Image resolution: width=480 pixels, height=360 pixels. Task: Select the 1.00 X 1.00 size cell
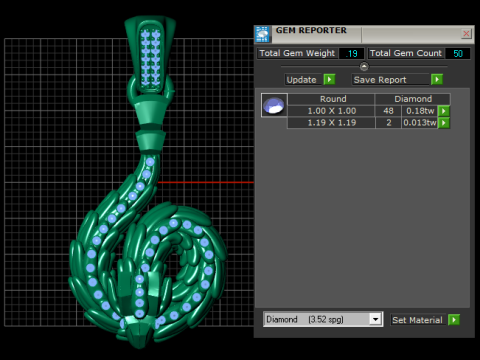tap(331, 111)
